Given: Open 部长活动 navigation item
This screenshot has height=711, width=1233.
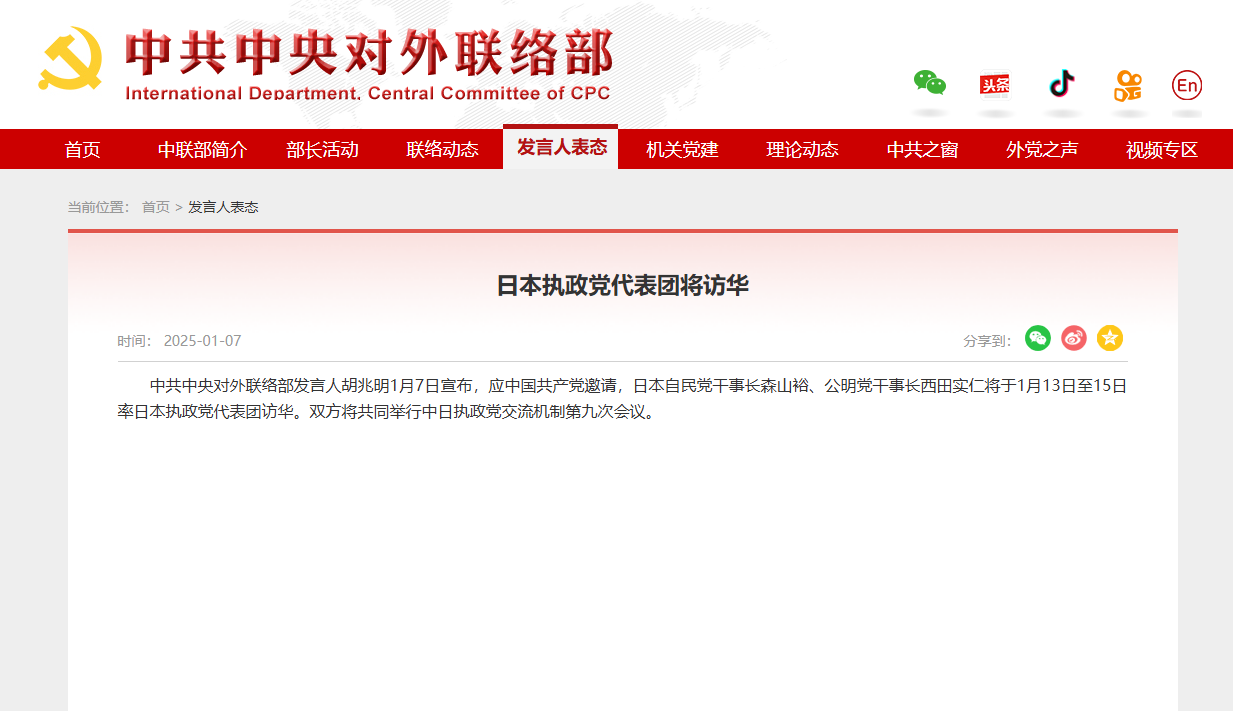Looking at the screenshot, I should (x=322, y=150).
